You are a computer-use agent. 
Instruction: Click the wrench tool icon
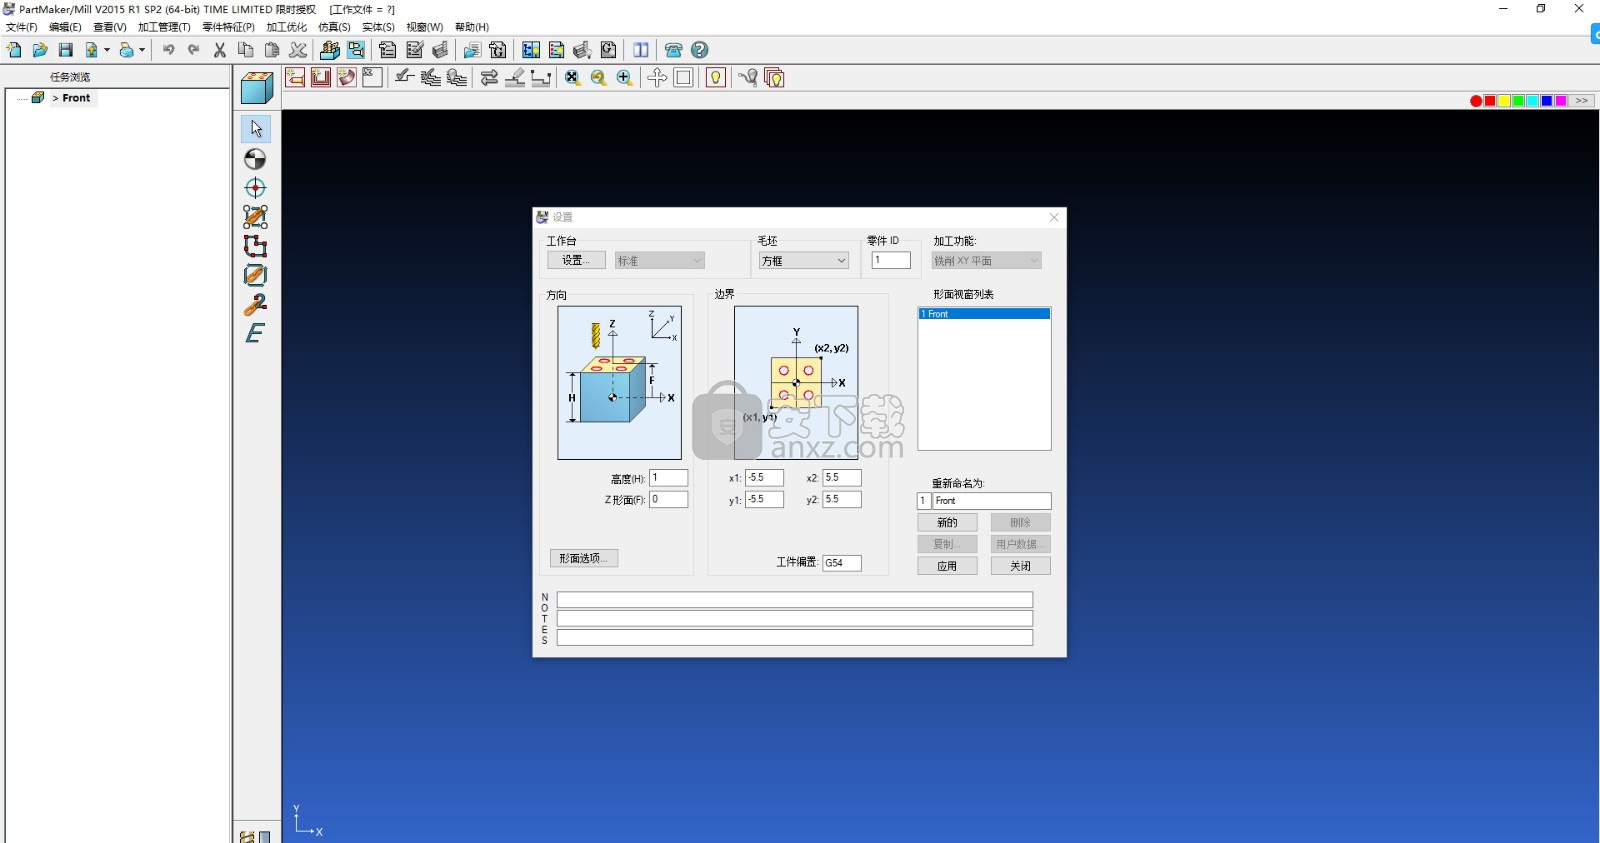click(256, 304)
